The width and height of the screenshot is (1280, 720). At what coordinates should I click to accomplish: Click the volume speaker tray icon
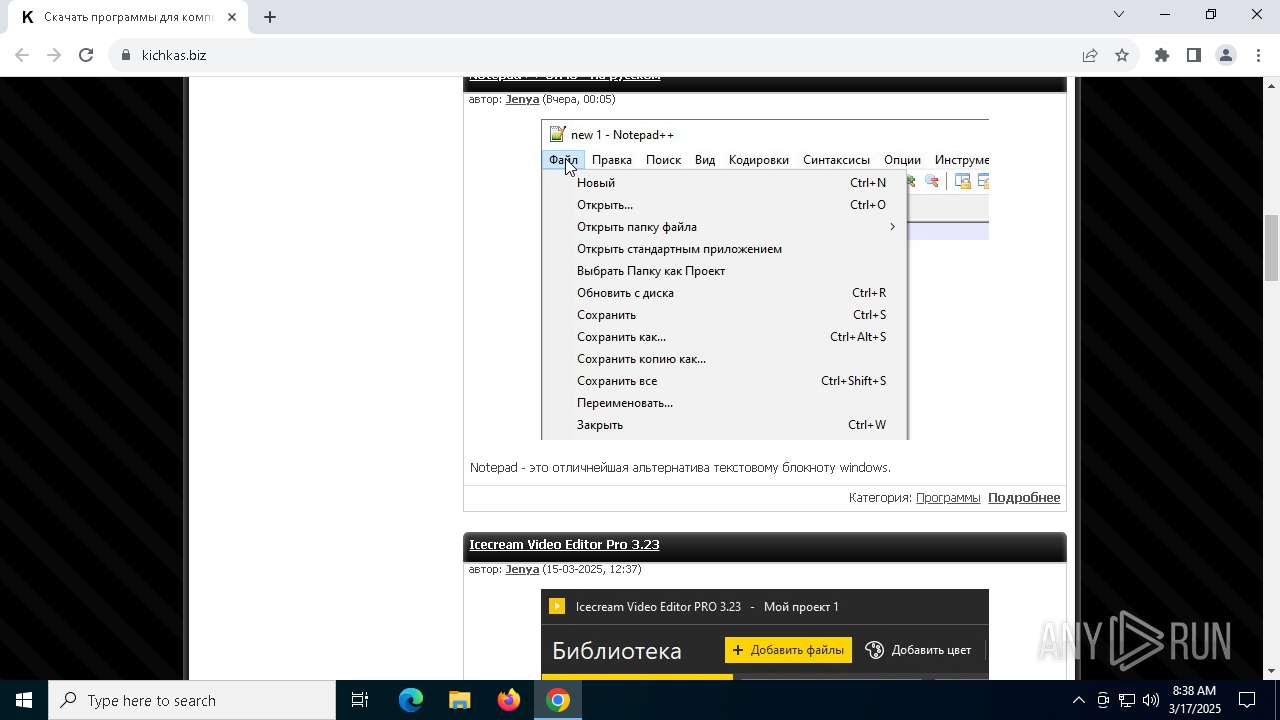click(1151, 700)
